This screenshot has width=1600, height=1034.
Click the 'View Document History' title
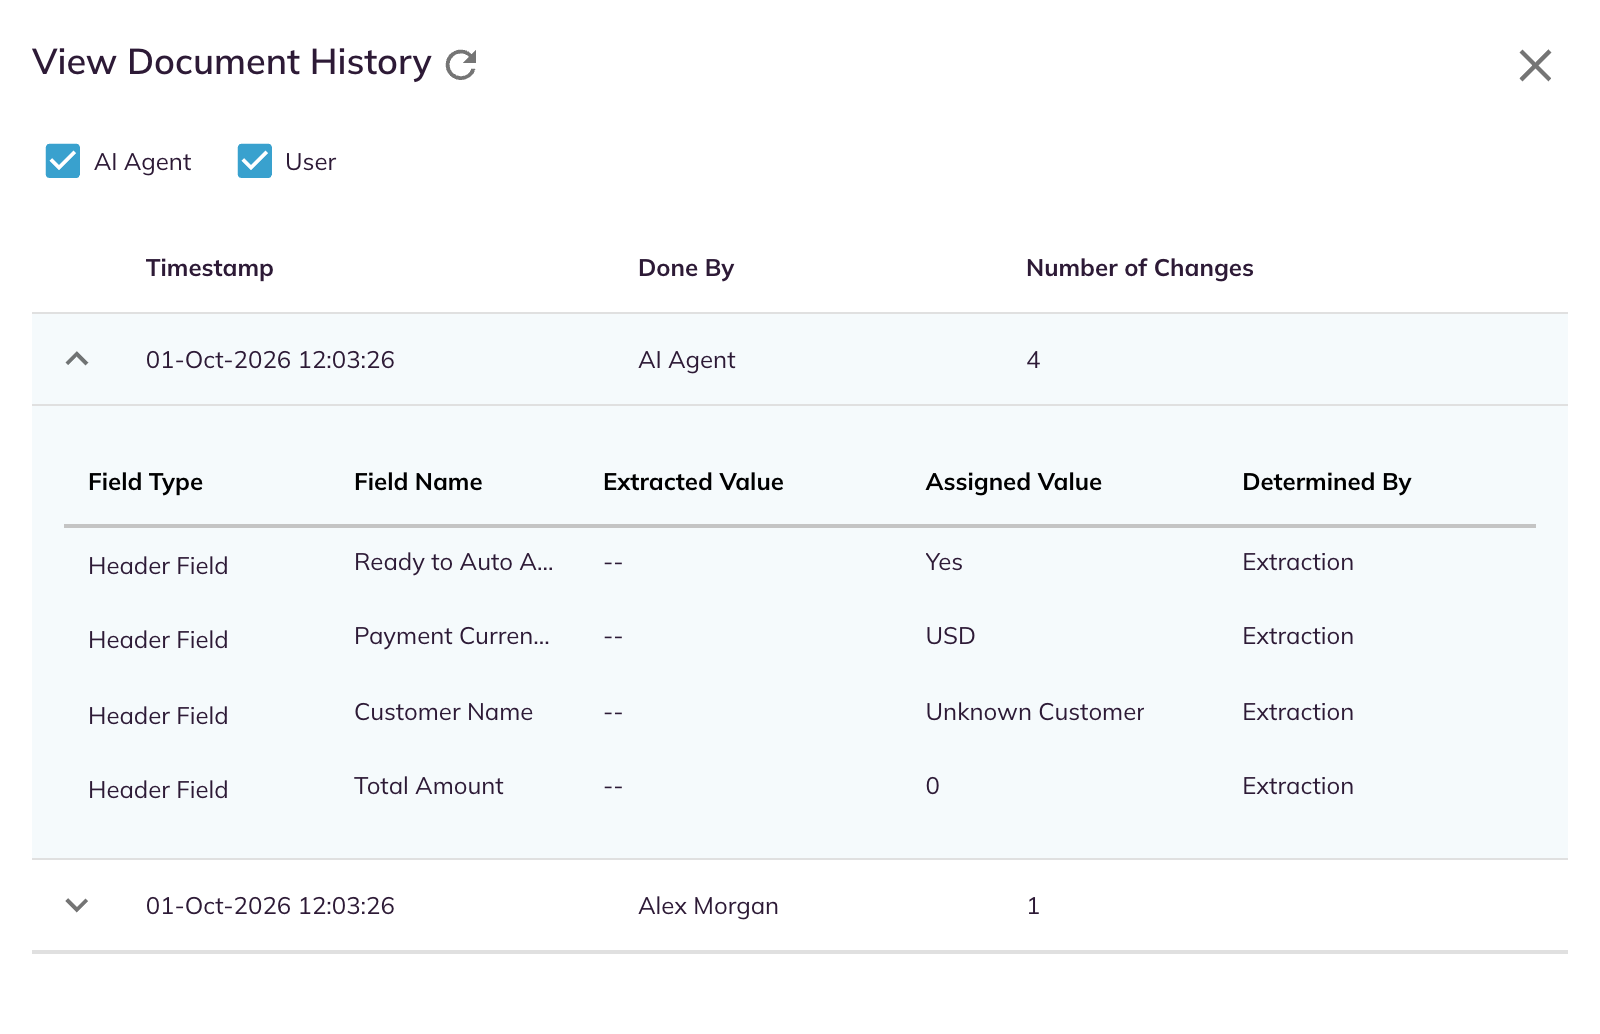click(x=231, y=62)
